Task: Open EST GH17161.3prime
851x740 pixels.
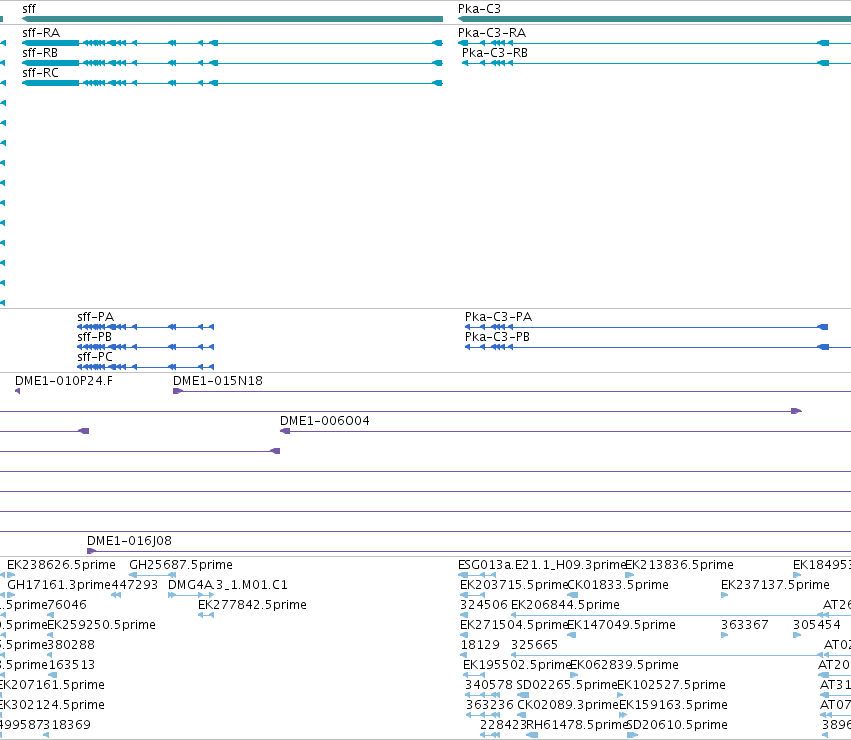Action: click(x=59, y=585)
